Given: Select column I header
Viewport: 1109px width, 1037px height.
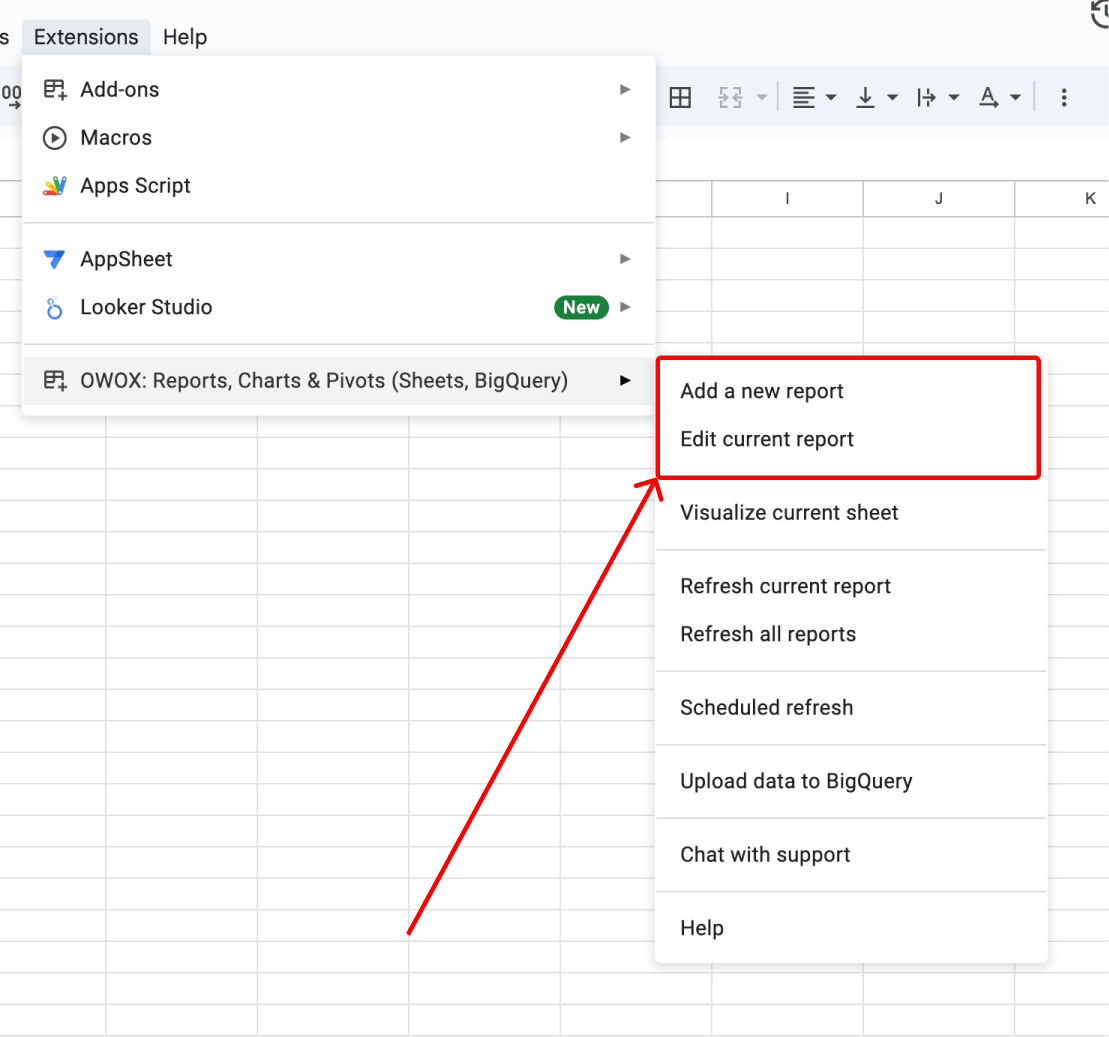Looking at the screenshot, I should pos(787,199).
